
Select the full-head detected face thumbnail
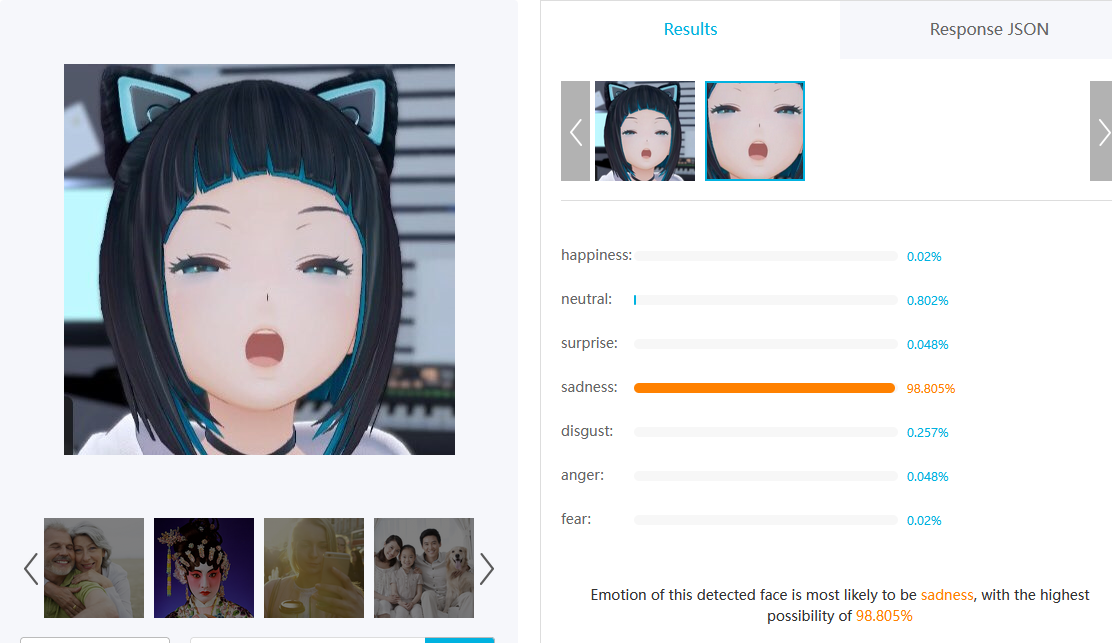tap(645, 131)
